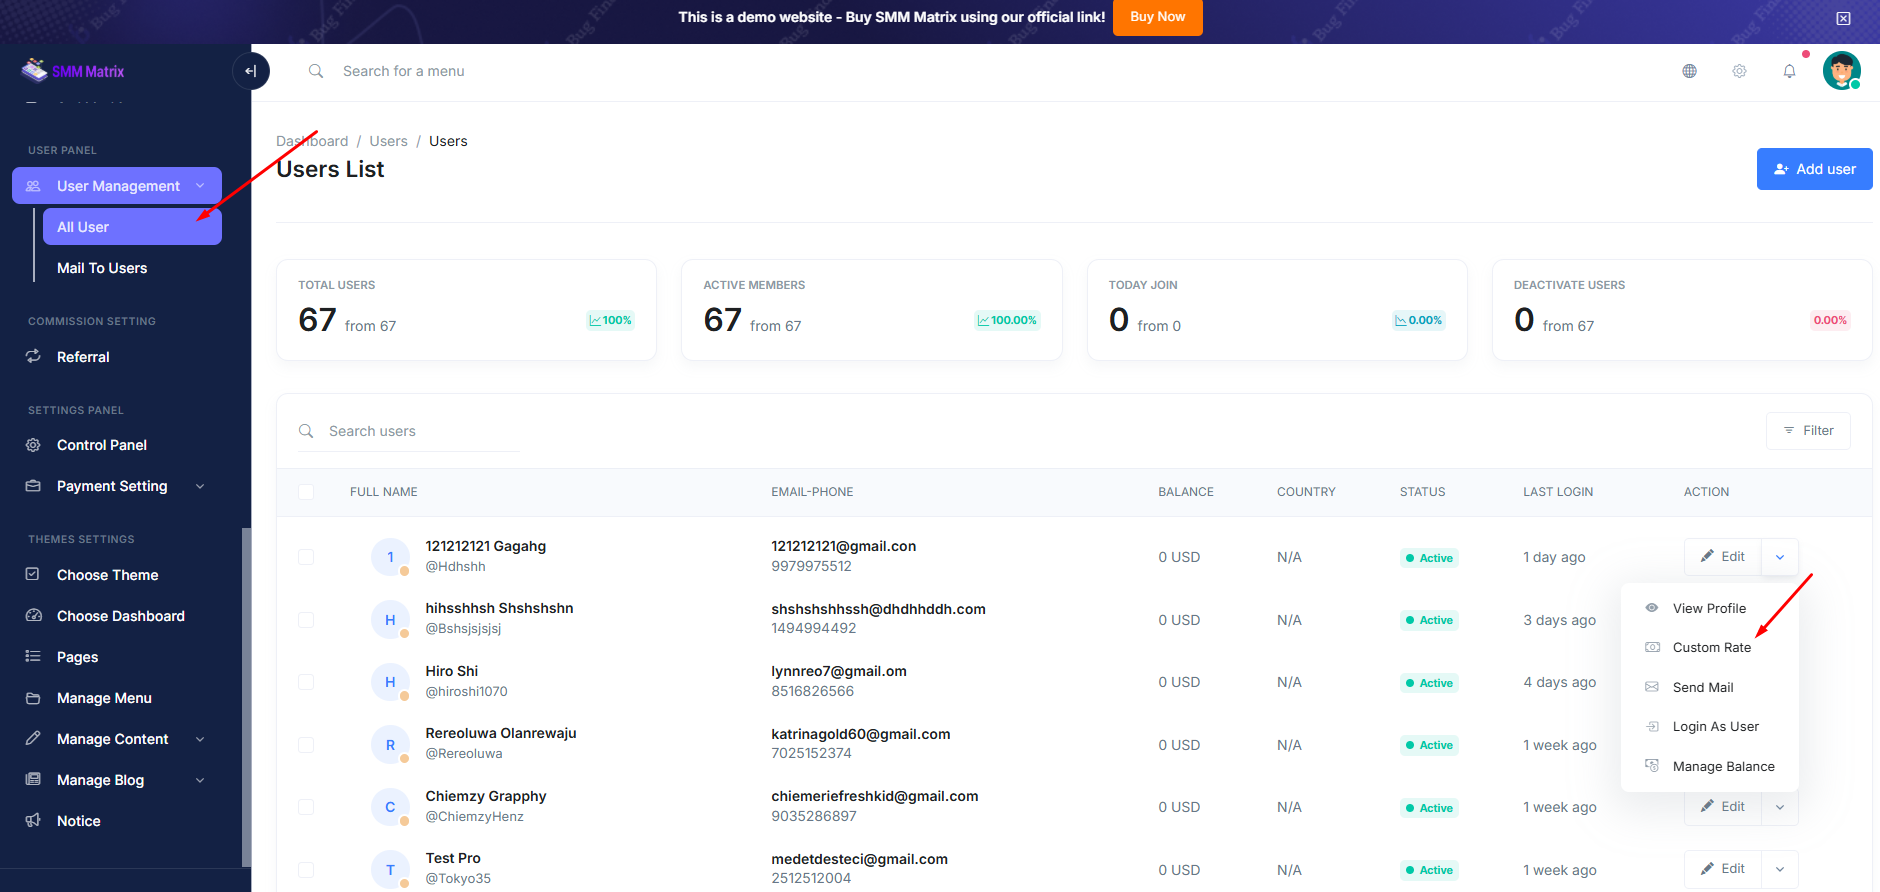Screen dimensions: 1880x892
Task: Open the settings gear in top bar
Action: coord(1739,71)
